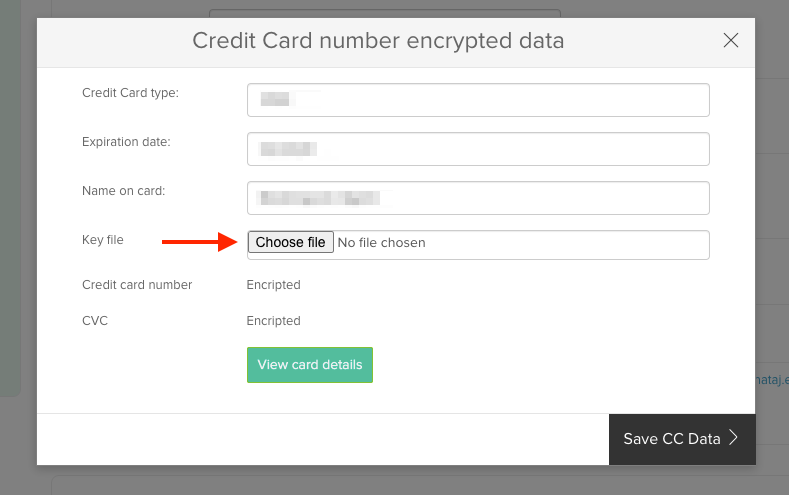789x495 pixels.
Task: Click the 'No file chosen' text
Action: [x=381, y=243]
